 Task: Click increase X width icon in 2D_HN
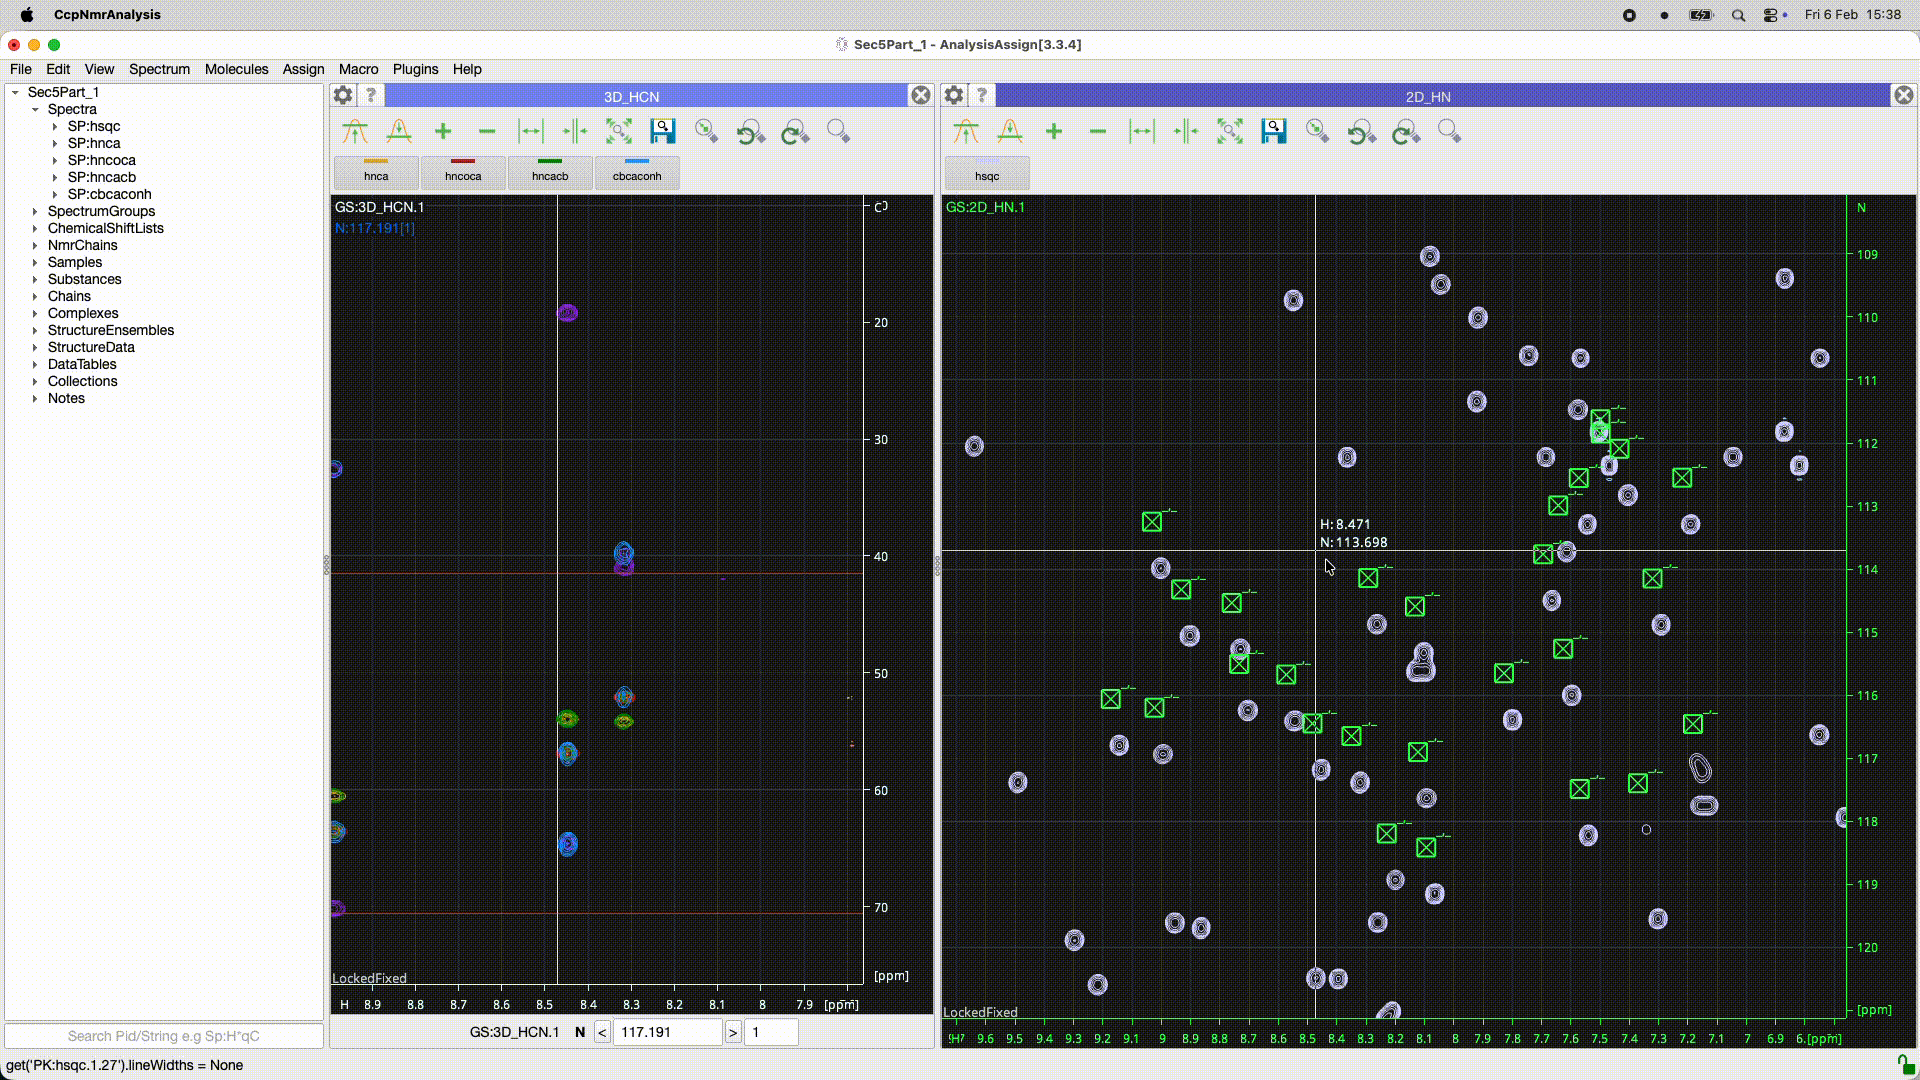(1142, 132)
